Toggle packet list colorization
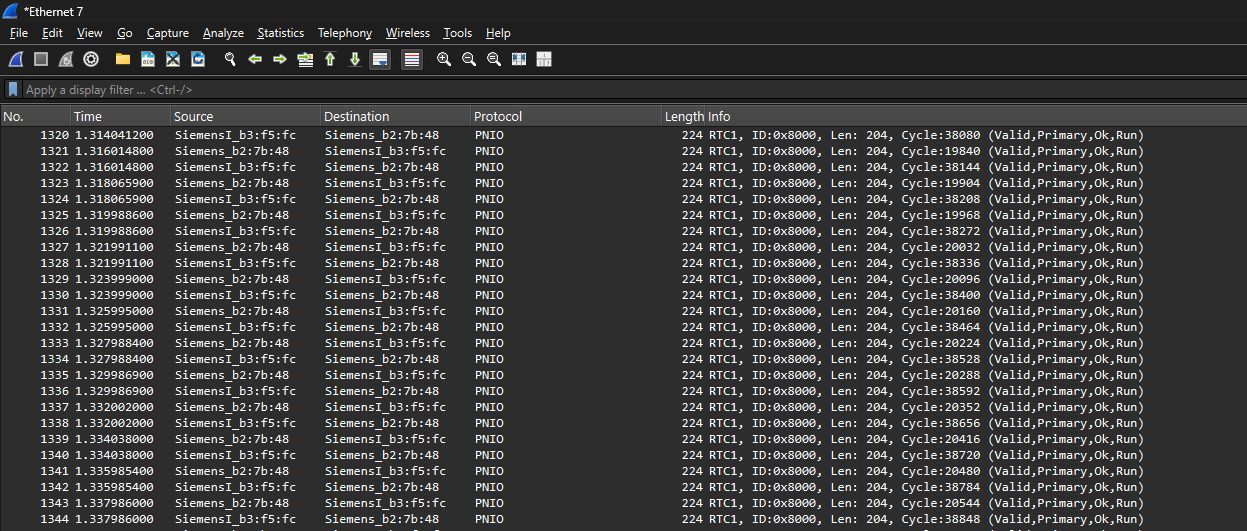Viewport: 1247px width, 531px height. coord(412,59)
